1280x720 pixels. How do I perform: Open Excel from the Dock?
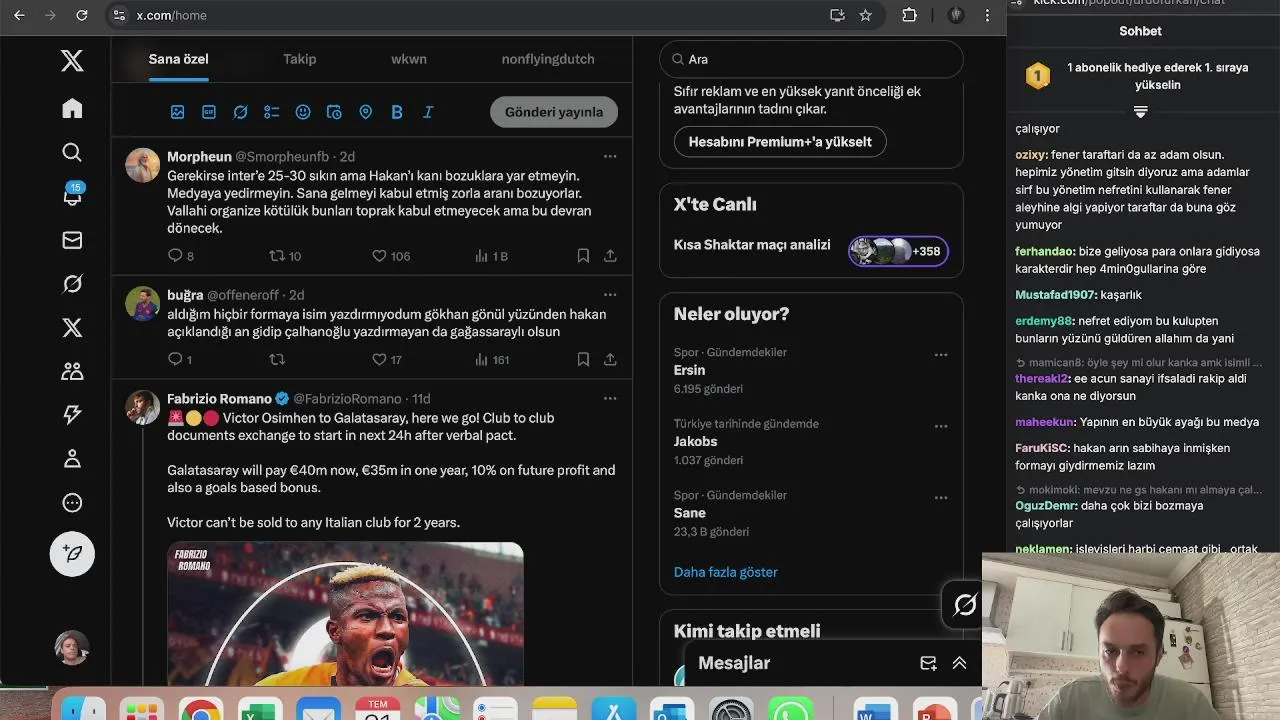click(260, 709)
